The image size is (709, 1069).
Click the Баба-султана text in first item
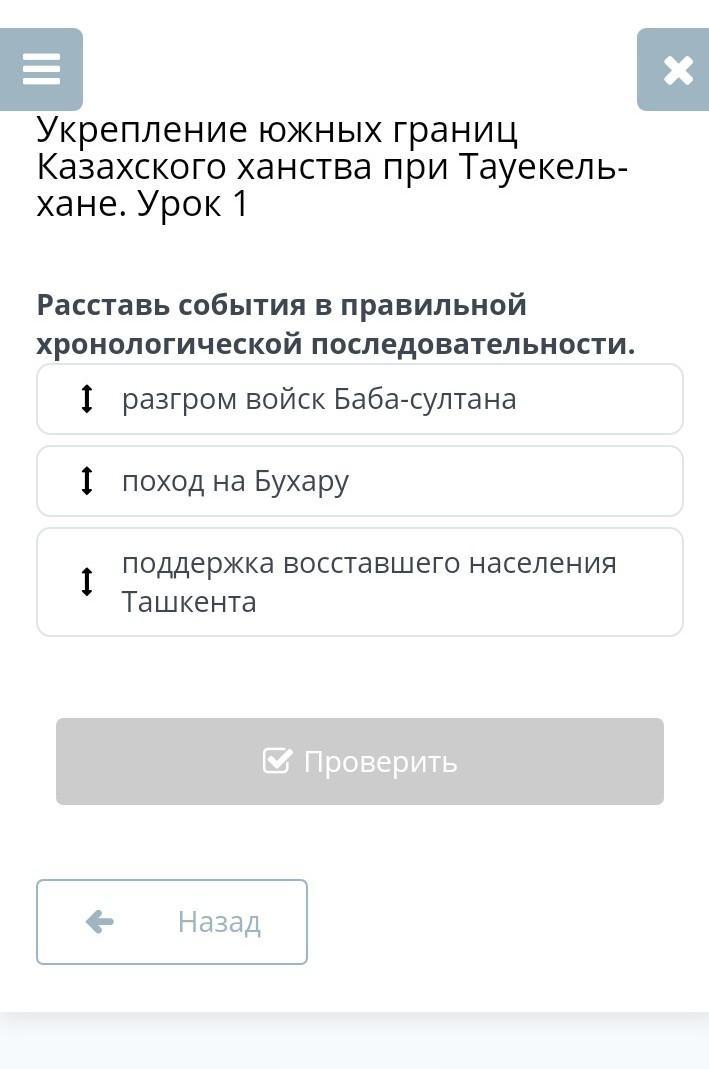(x=425, y=399)
